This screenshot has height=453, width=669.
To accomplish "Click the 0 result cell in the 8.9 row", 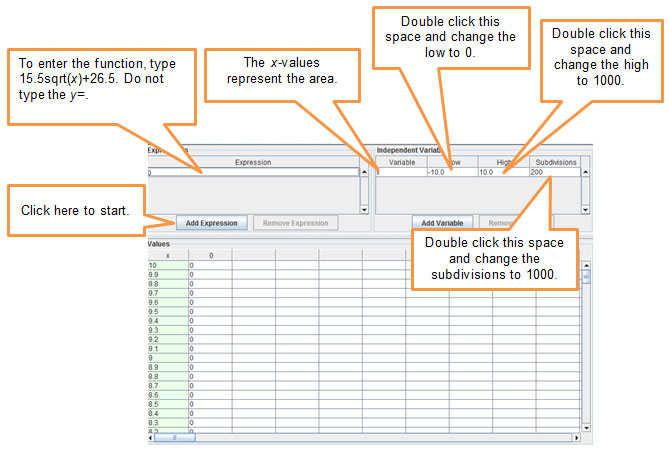I will pos(211,367).
